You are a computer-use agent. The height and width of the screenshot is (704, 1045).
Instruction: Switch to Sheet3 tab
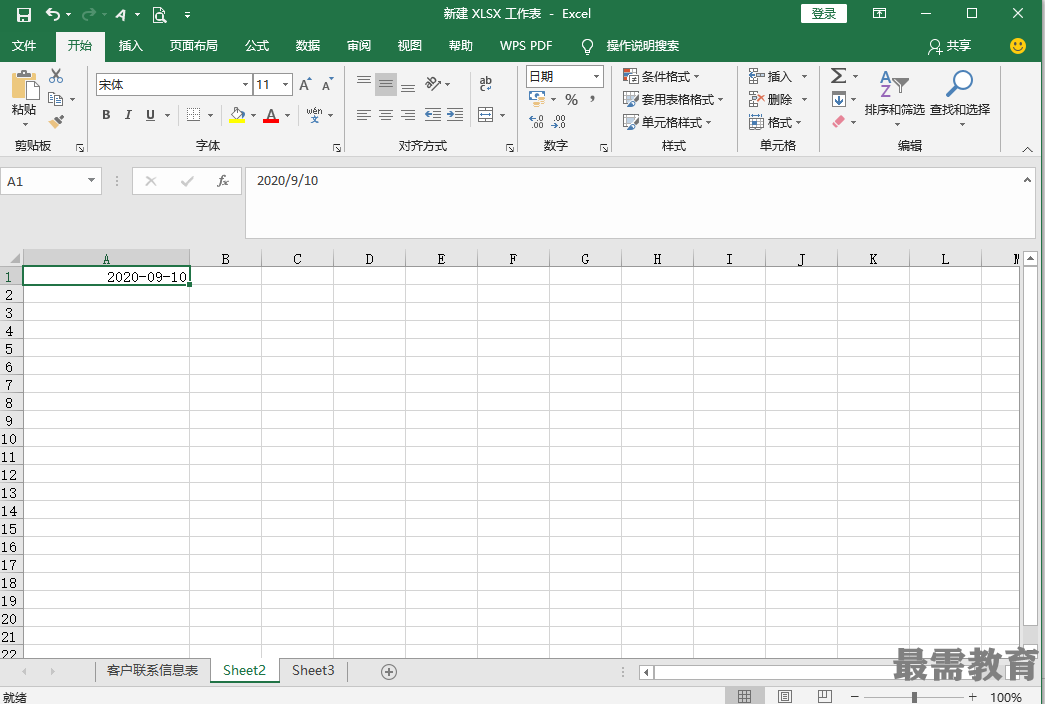click(x=313, y=671)
